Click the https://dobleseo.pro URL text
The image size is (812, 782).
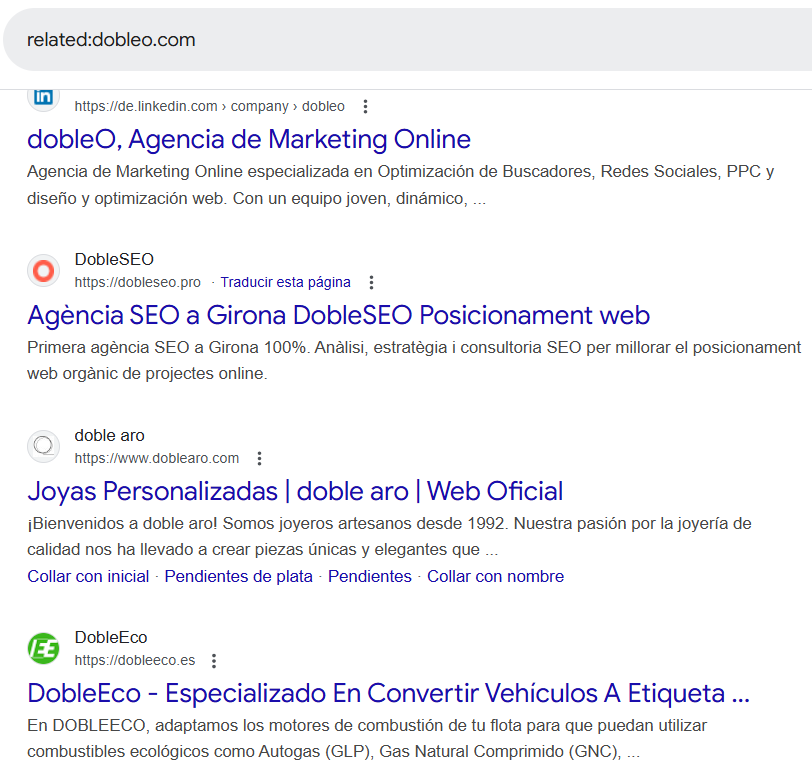tap(137, 282)
